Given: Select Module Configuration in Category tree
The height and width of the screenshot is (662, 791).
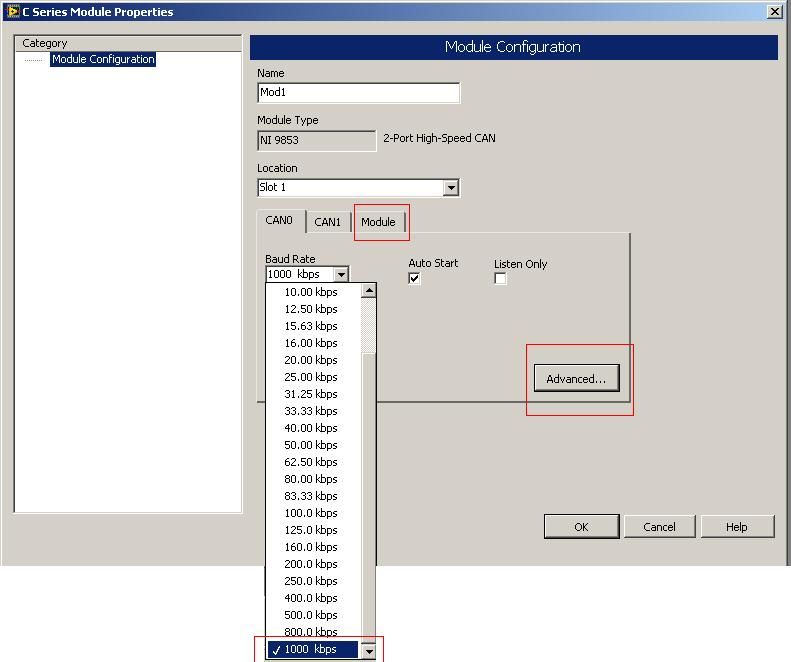Looking at the screenshot, I should point(103,59).
